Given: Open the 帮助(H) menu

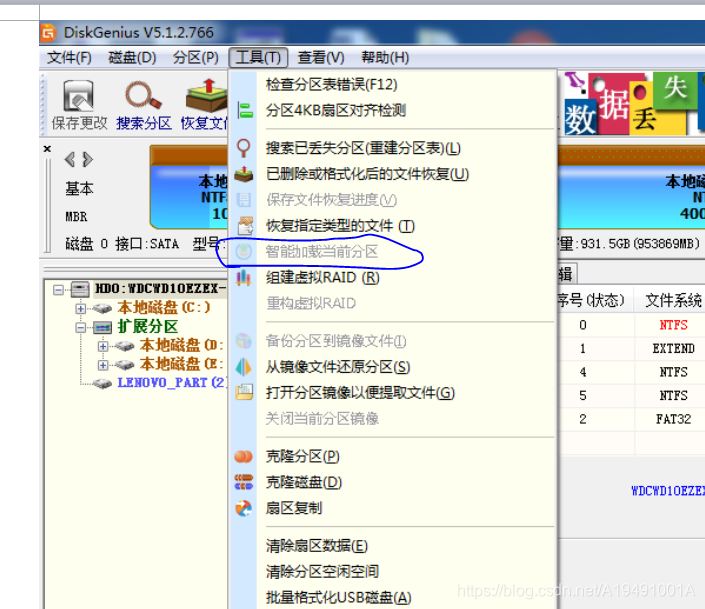Looking at the screenshot, I should tap(385, 58).
